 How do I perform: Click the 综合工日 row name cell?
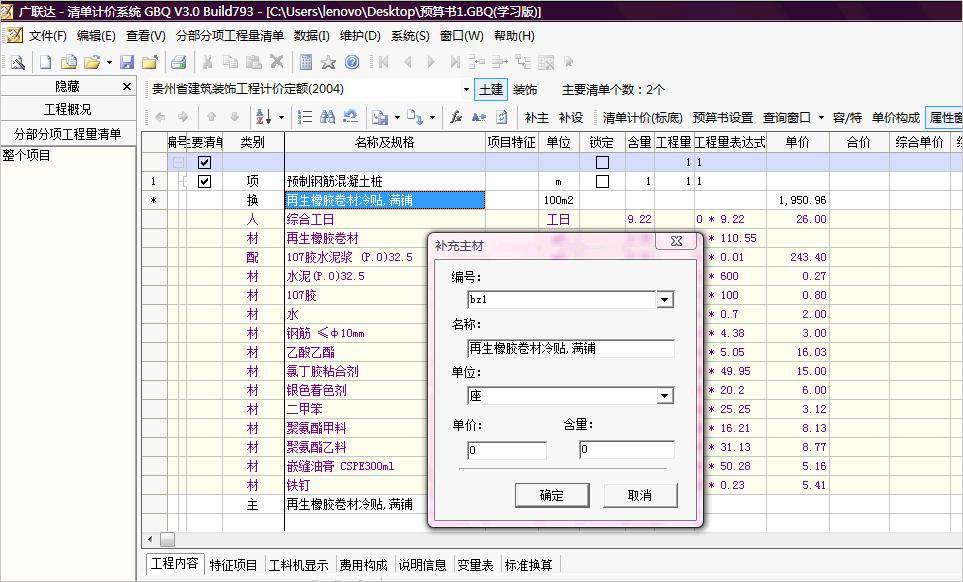coord(385,219)
